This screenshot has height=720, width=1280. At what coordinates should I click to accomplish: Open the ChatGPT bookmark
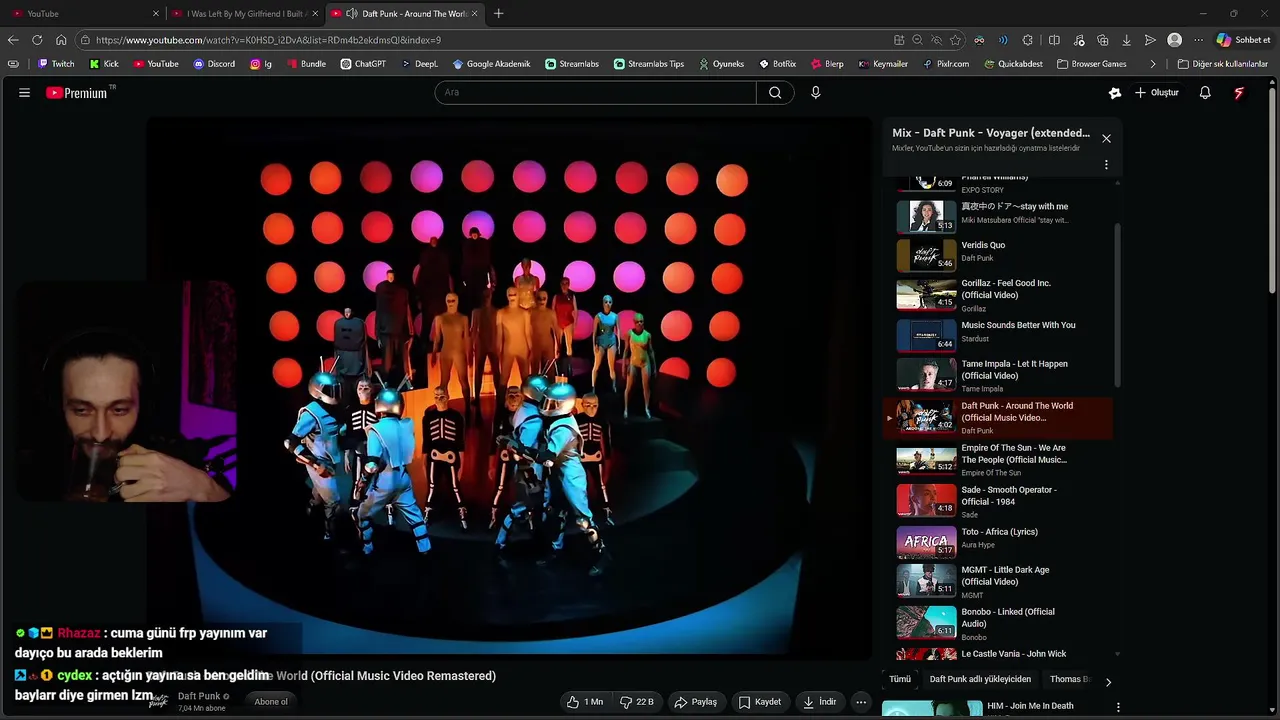coord(363,64)
